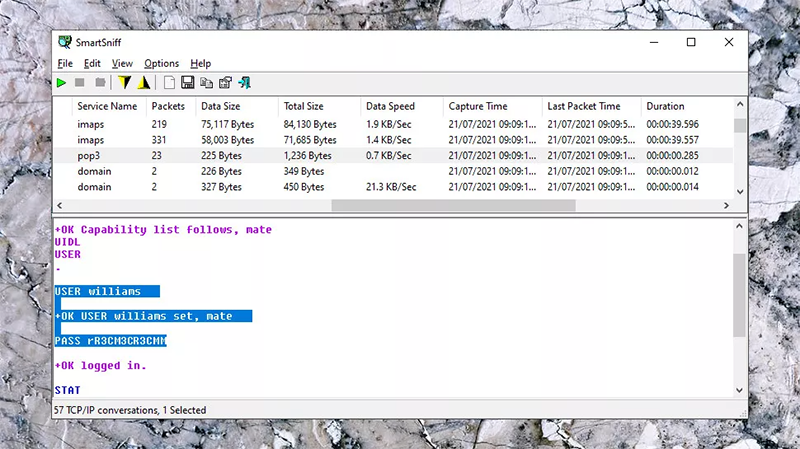This screenshot has height=449, width=800.
Task: Click the horizontal scrollbar right arrow
Action: click(x=725, y=205)
